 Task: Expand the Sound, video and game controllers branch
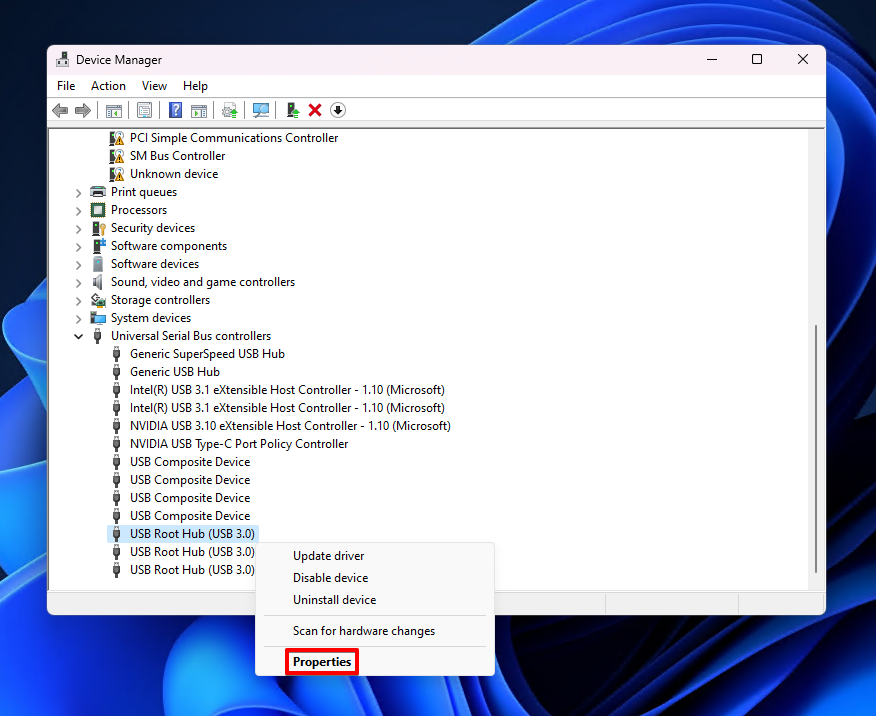click(78, 281)
